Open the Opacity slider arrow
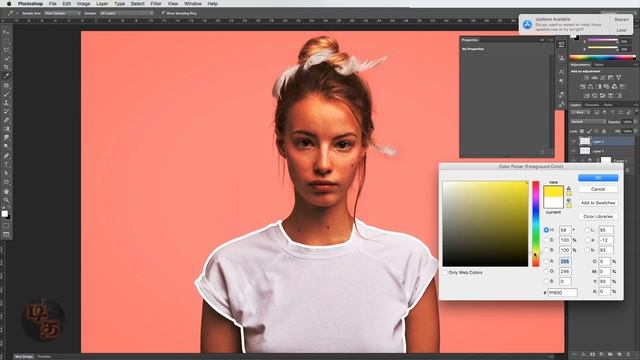 tap(635, 122)
